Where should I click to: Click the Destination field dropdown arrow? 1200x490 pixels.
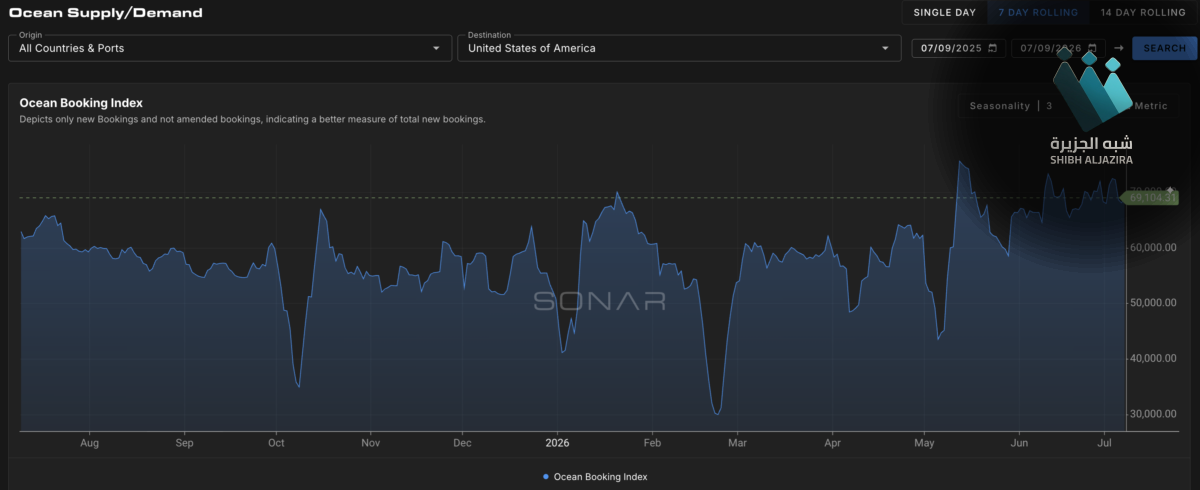tap(885, 48)
